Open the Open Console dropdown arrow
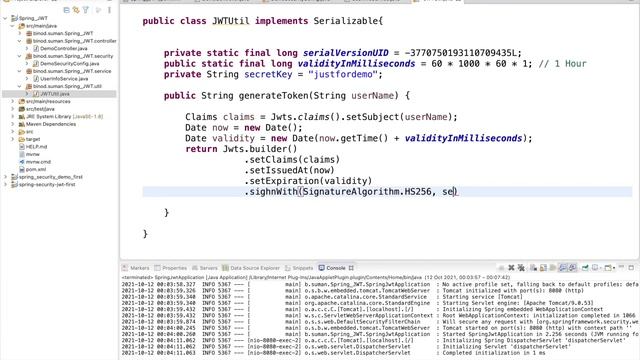Image resolution: width=640 pixels, height=360 pixels. [613, 268]
